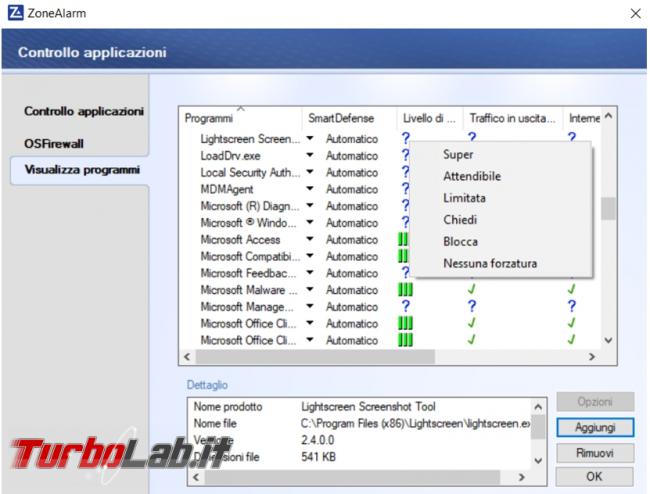Open SmartDefense dropdown for LoadDrv.exe row
Viewport: 650px width, 494px height.
click(310, 155)
